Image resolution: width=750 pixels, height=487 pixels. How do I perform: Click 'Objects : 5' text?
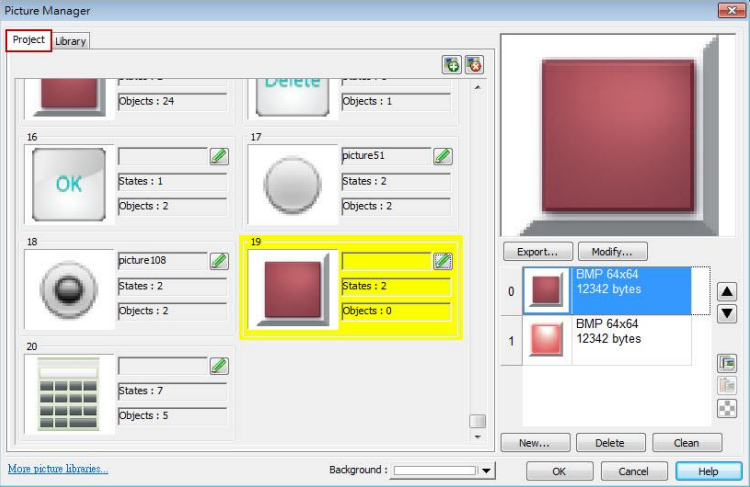click(143, 416)
